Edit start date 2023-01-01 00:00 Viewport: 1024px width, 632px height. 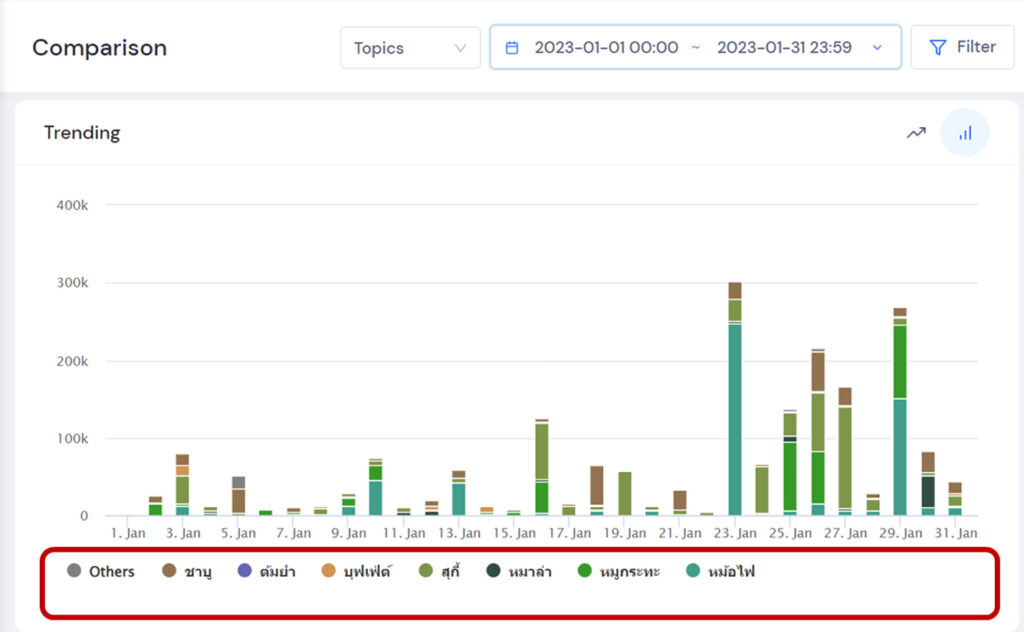coord(606,48)
